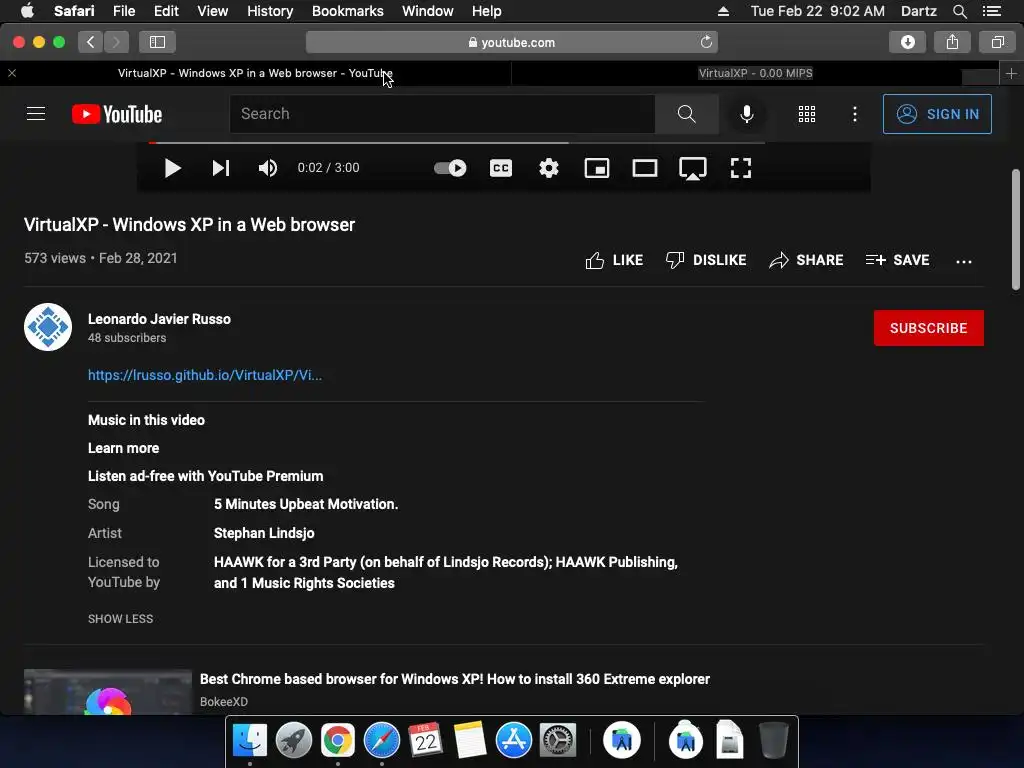Viewport: 1024px width, 768px height.
Task: Go forward in Safari
Action: point(116,42)
